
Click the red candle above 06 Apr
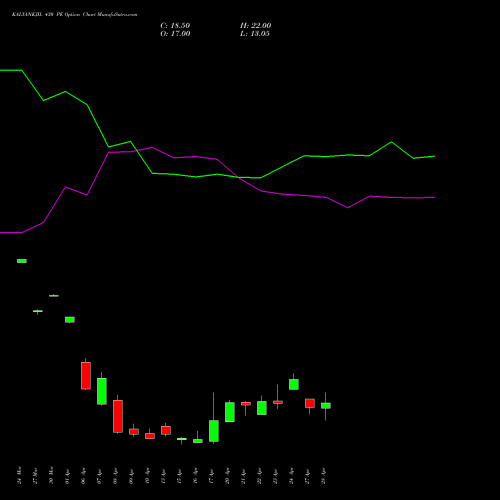[x=86, y=375]
